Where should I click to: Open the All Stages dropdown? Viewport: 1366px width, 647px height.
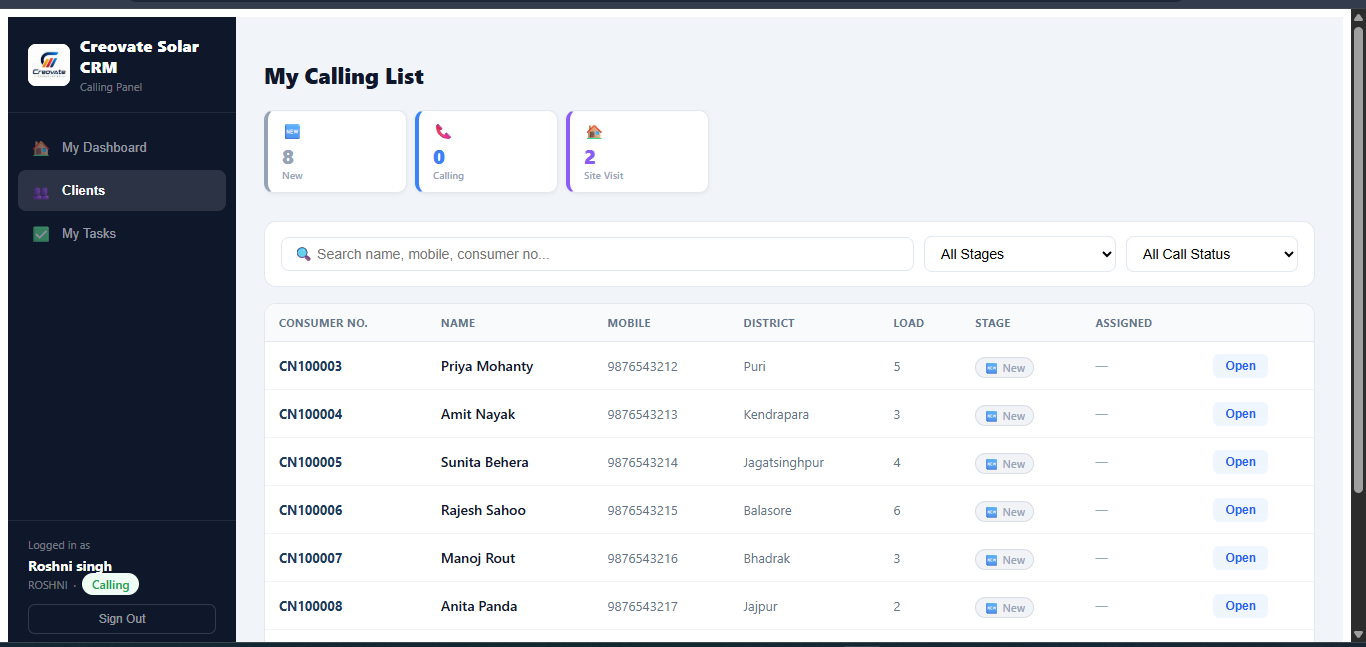coord(1020,254)
